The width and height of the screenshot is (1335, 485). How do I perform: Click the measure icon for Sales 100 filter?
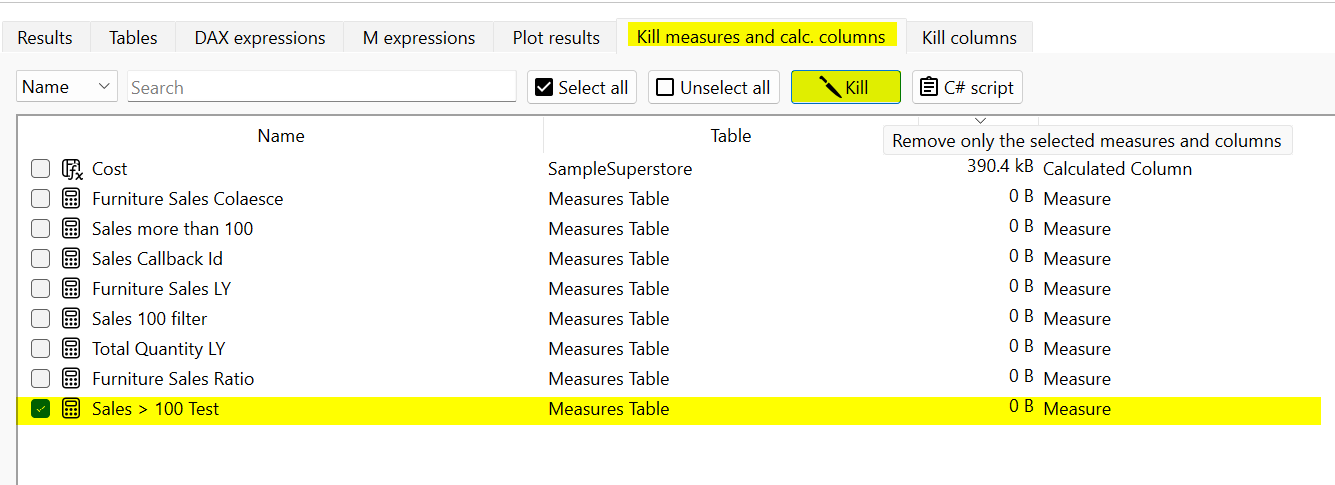click(71, 319)
